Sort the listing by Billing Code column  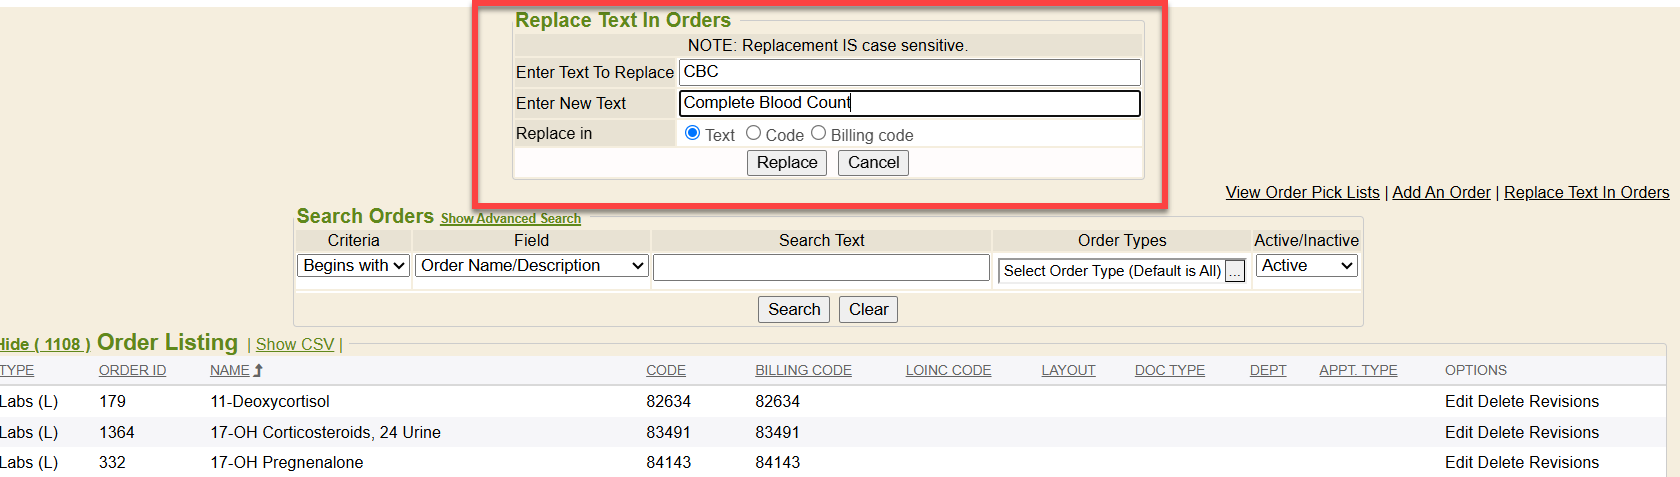pos(803,370)
